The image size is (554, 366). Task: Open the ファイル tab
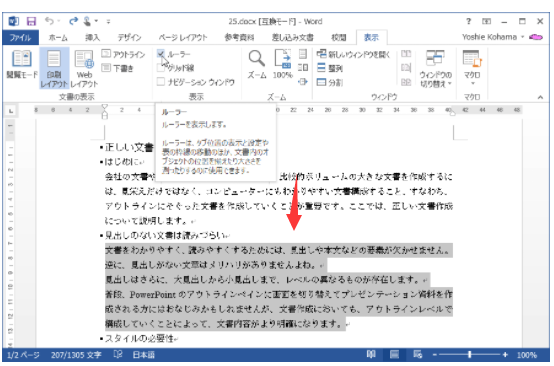(x=20, y=37)
